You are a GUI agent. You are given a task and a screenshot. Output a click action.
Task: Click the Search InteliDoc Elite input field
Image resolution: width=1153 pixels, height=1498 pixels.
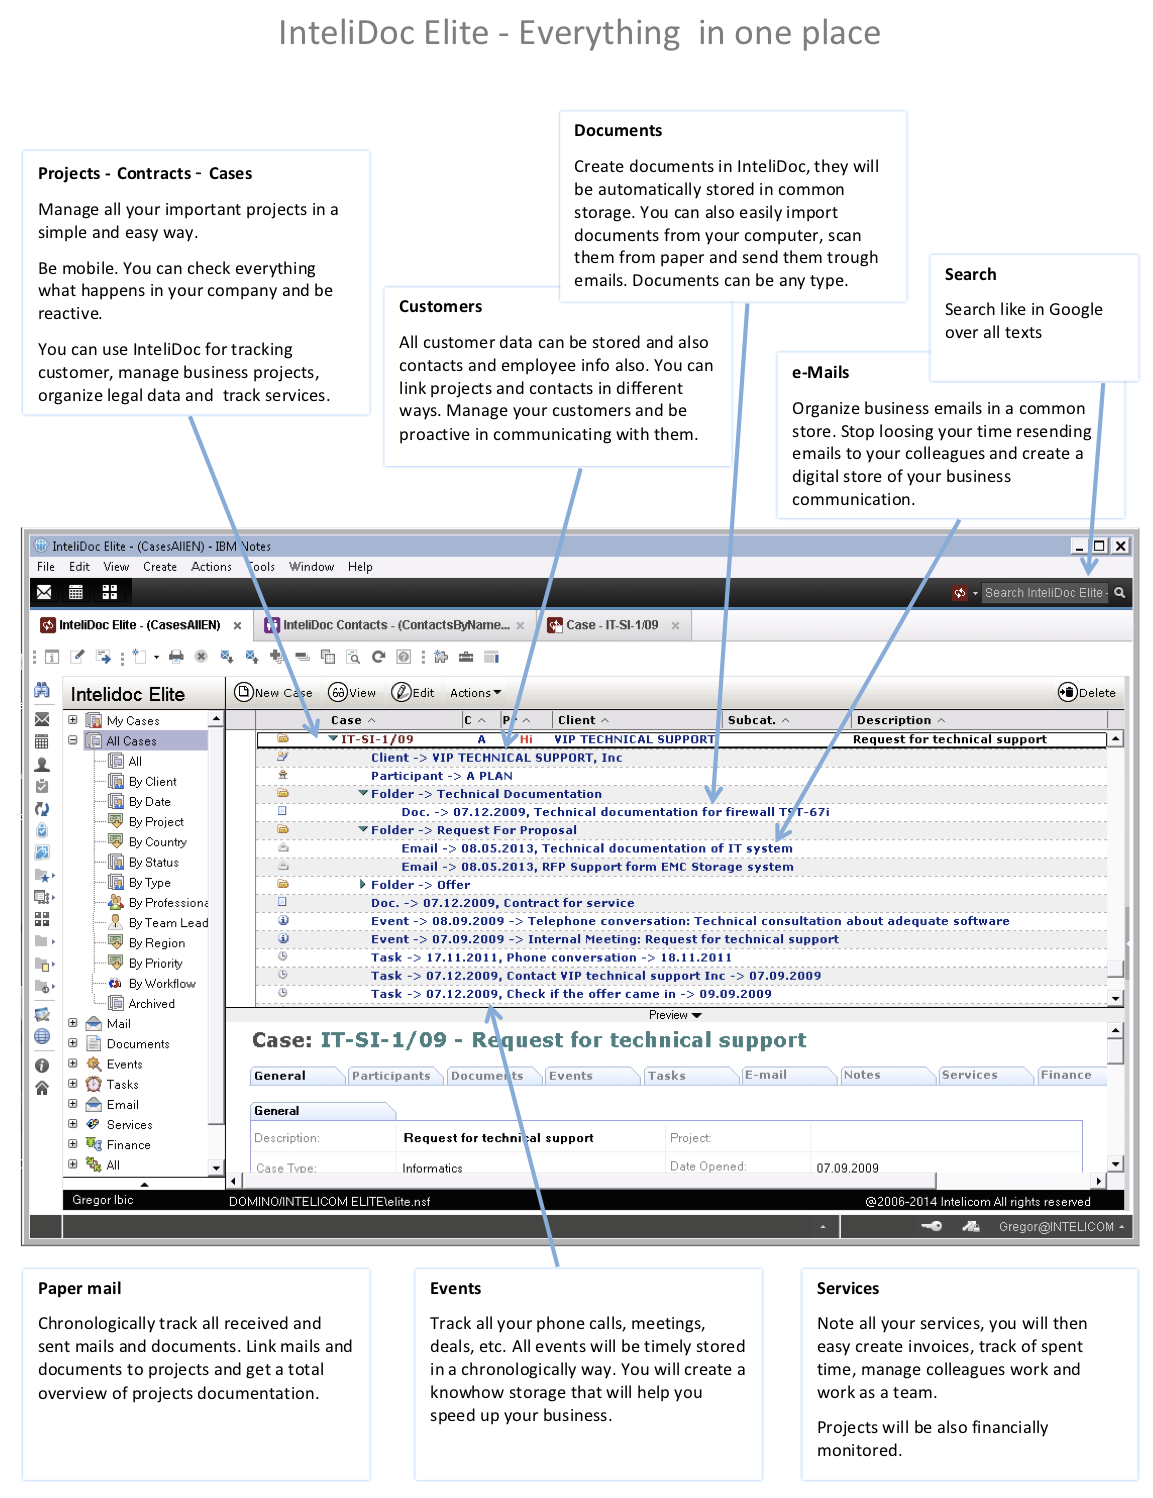pos(1044,593)
